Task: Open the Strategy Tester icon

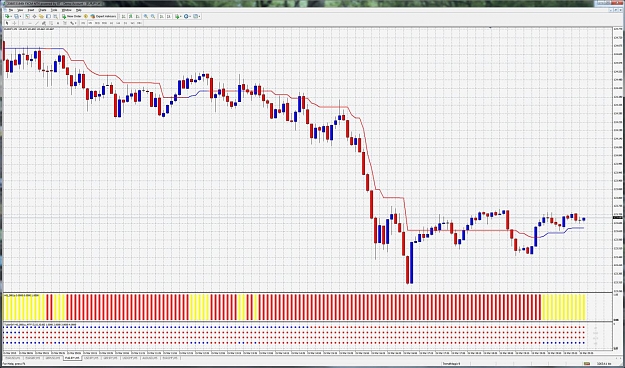Action: point(55,16)
